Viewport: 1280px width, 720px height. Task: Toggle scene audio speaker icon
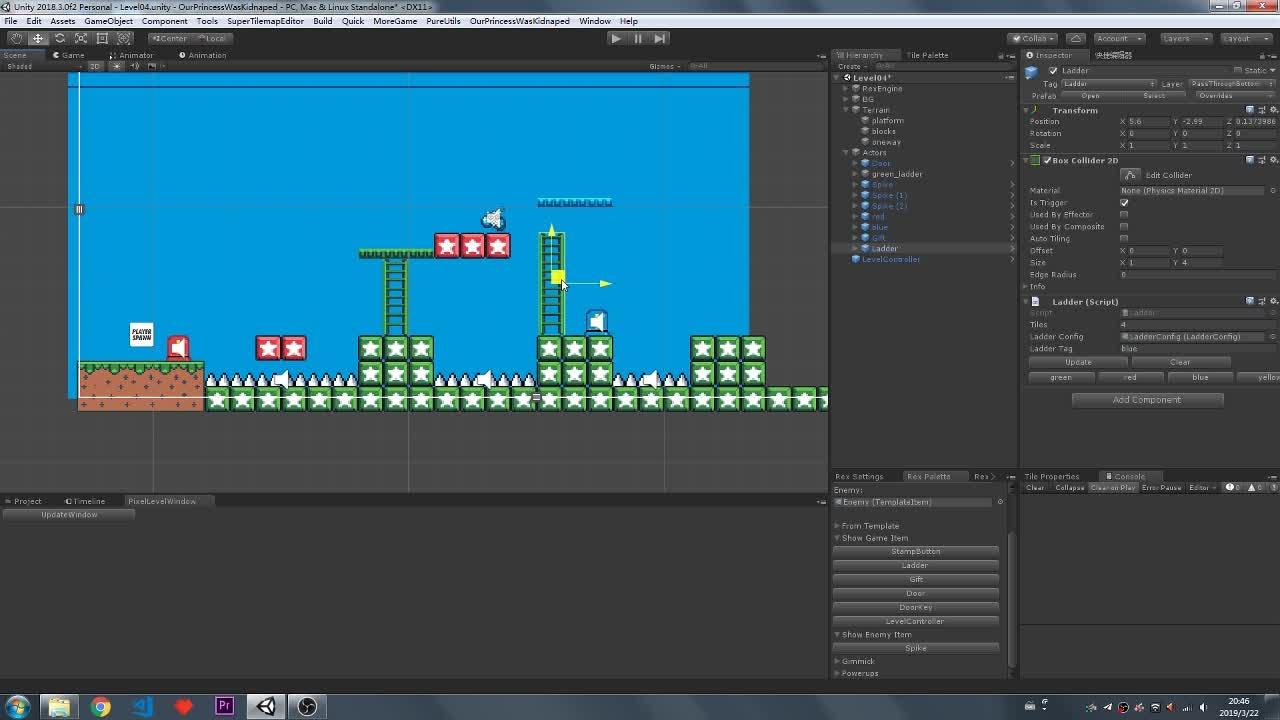134,66
